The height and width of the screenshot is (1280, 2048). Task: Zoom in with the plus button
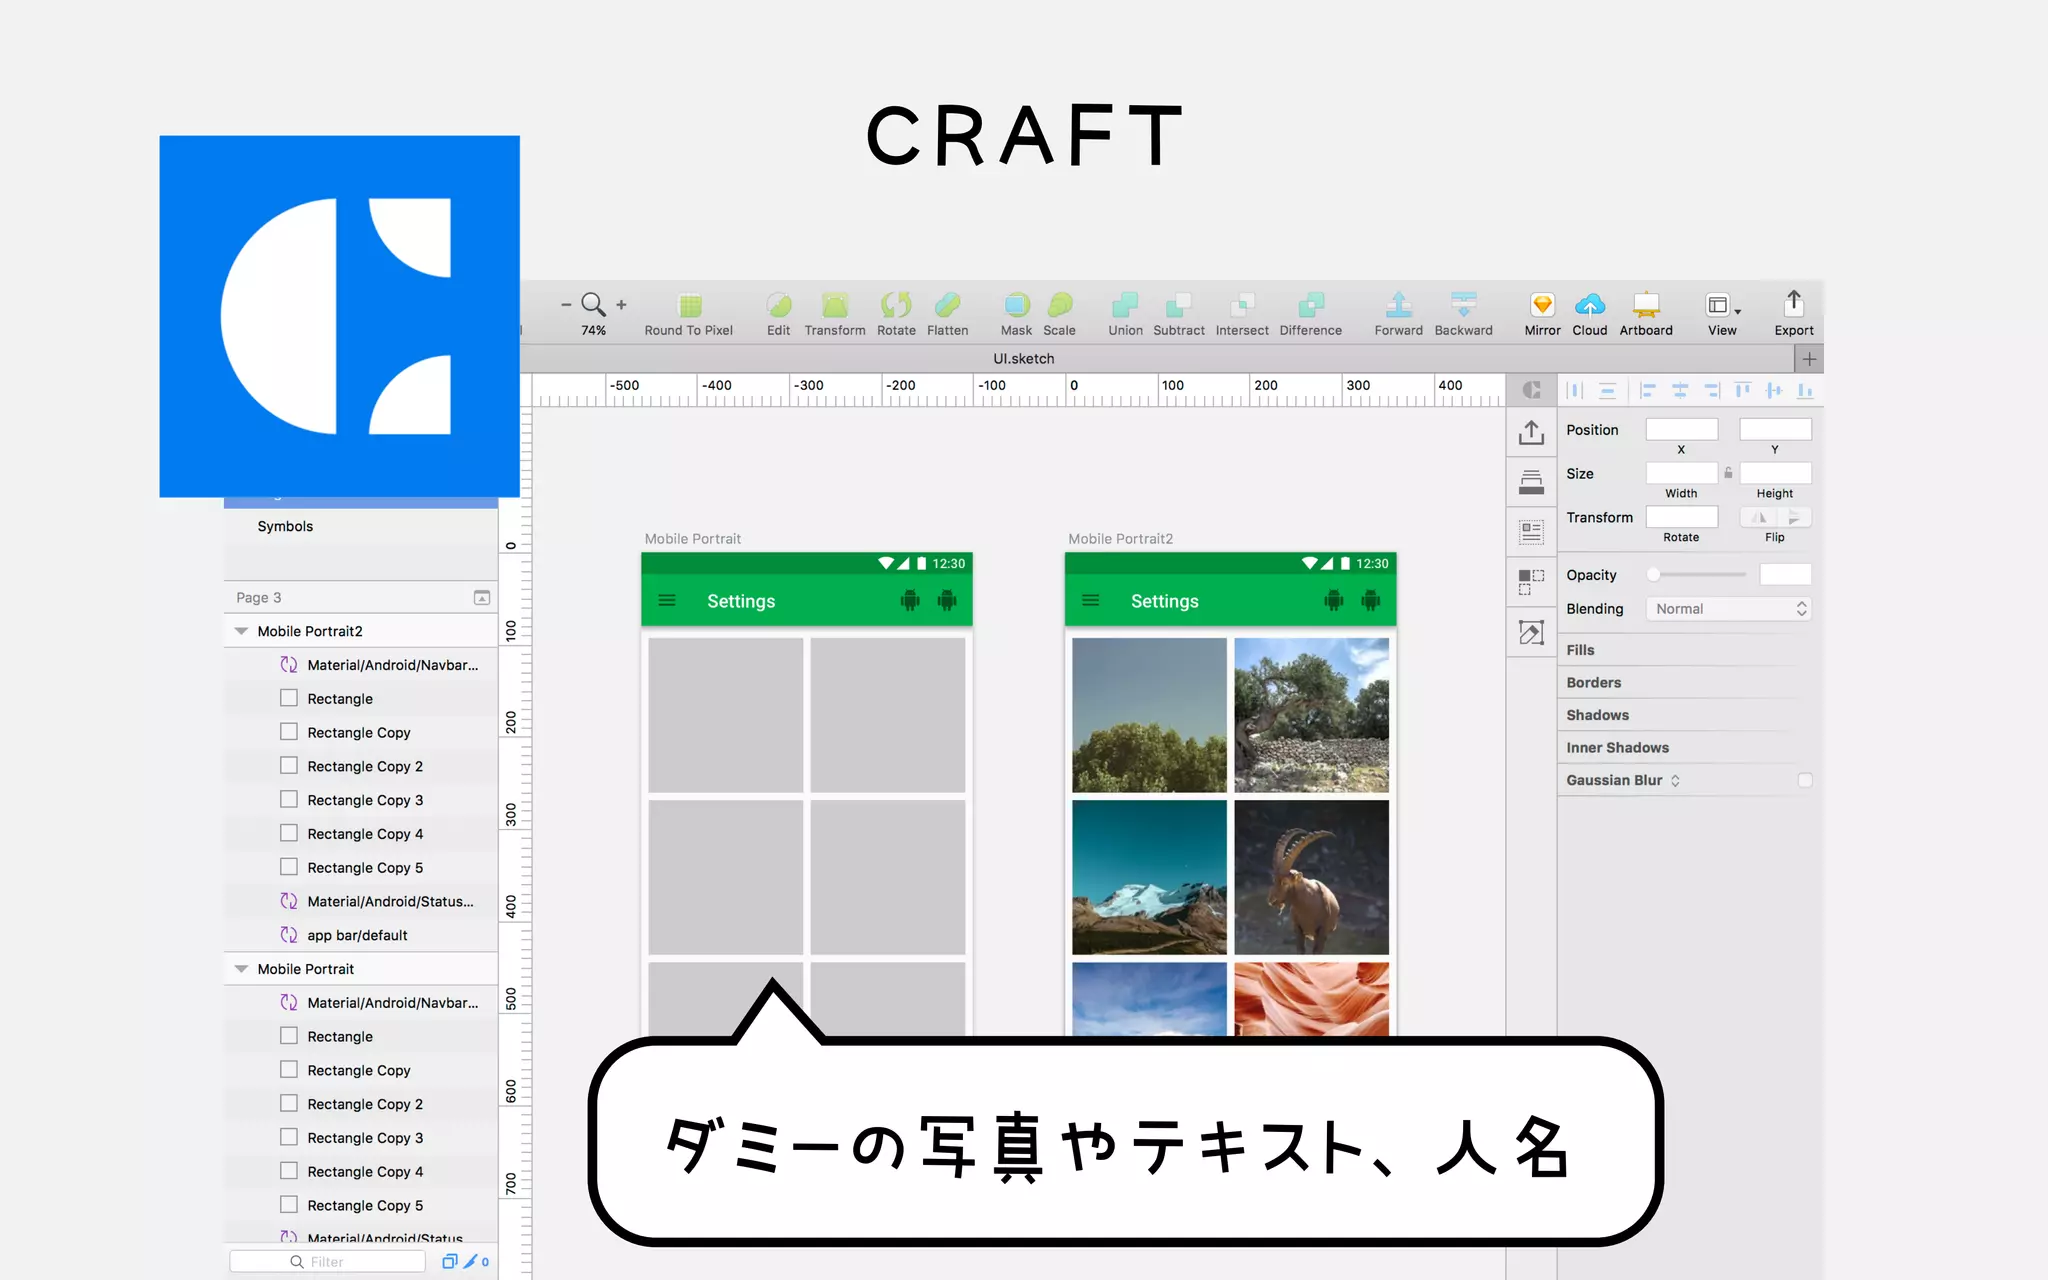[621, 304]
